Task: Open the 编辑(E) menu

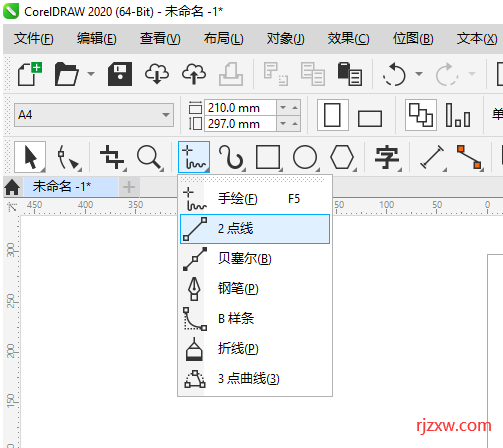Action: [97, 39]
